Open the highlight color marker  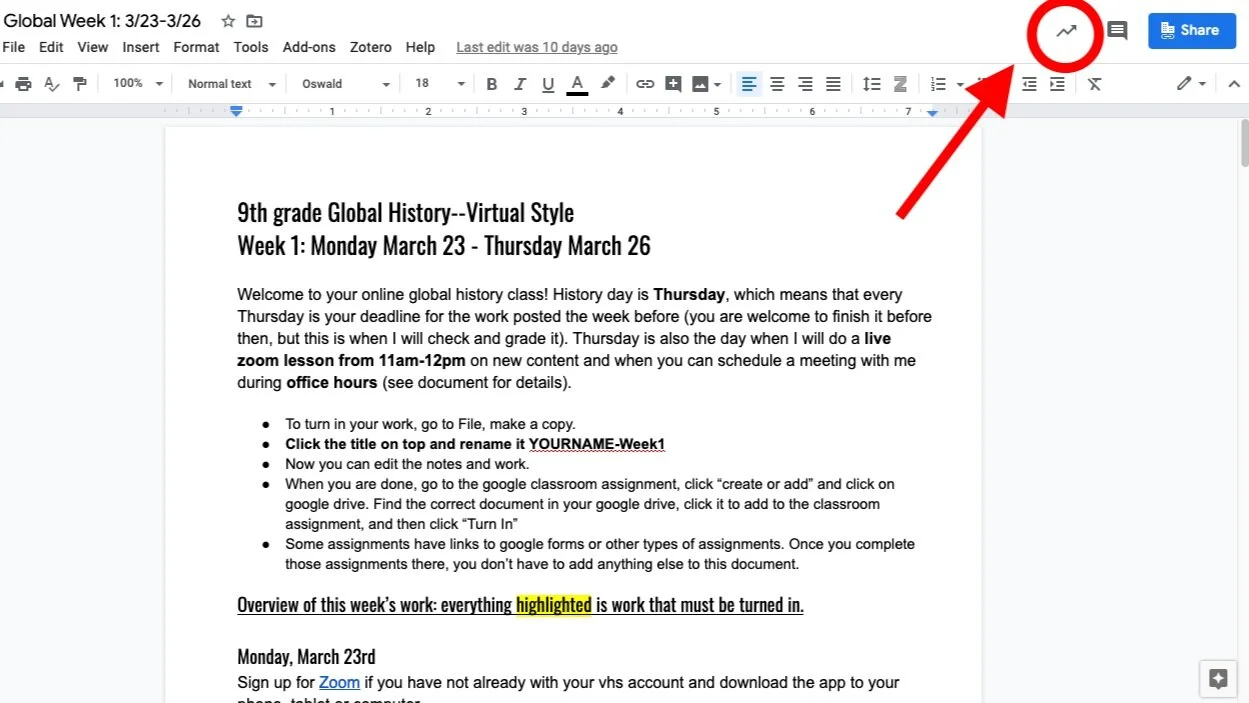click(607, 84)
